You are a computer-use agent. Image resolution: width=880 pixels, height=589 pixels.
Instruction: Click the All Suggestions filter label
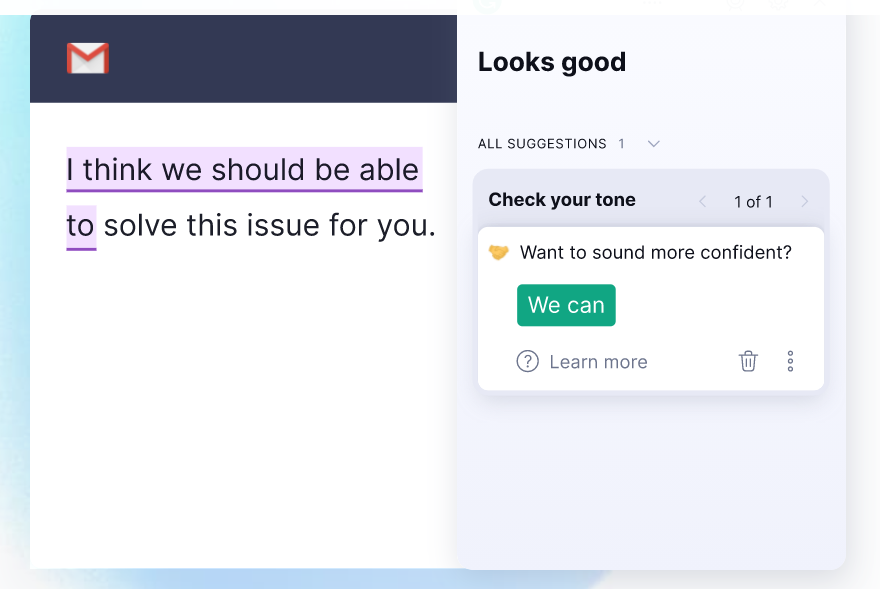point(542,144)
